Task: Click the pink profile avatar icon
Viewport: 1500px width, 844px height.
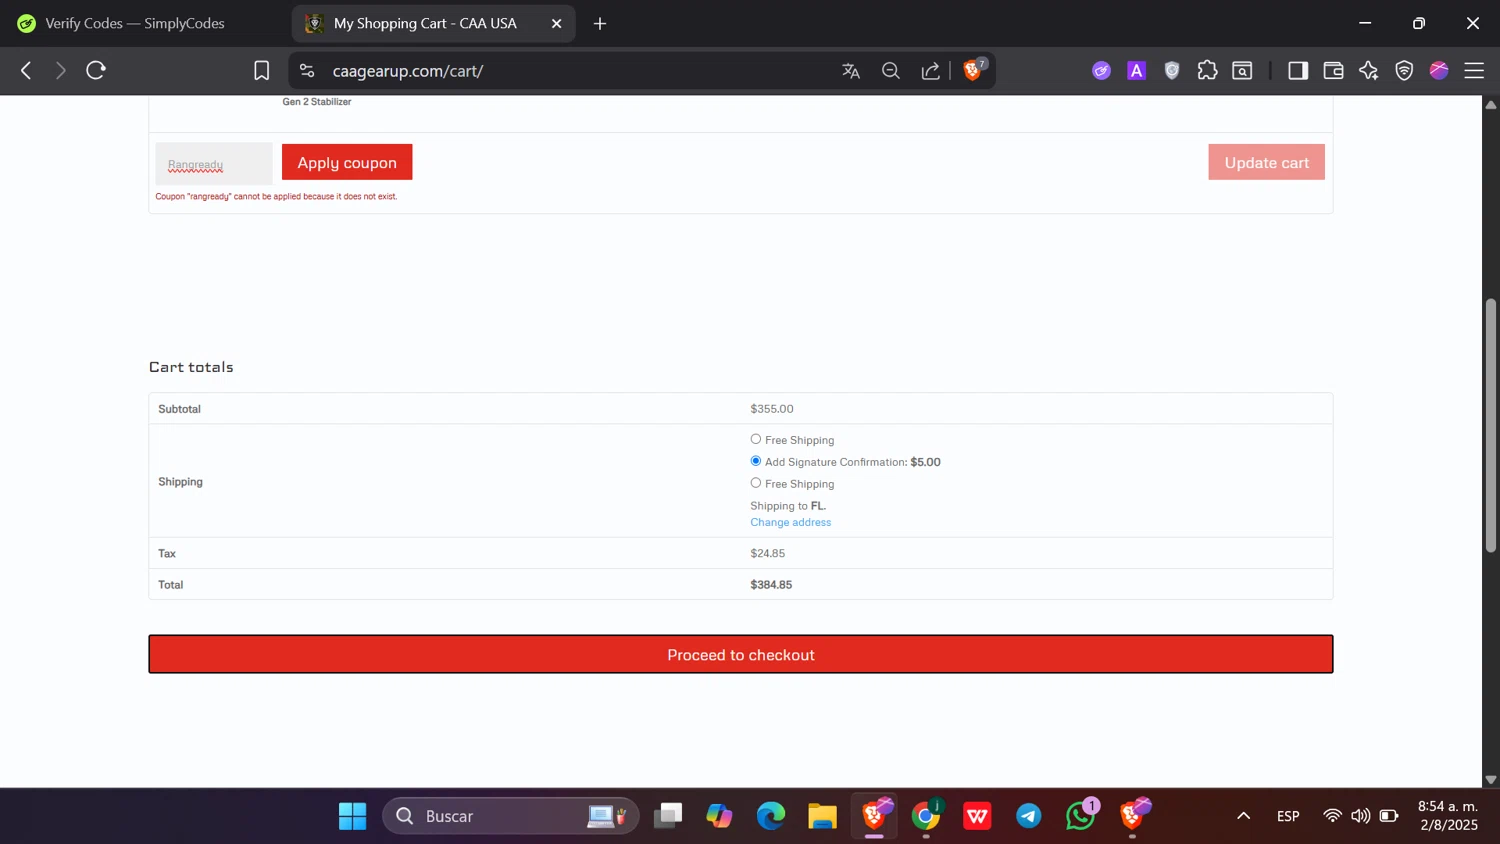Action: [x=1439, y=71]
